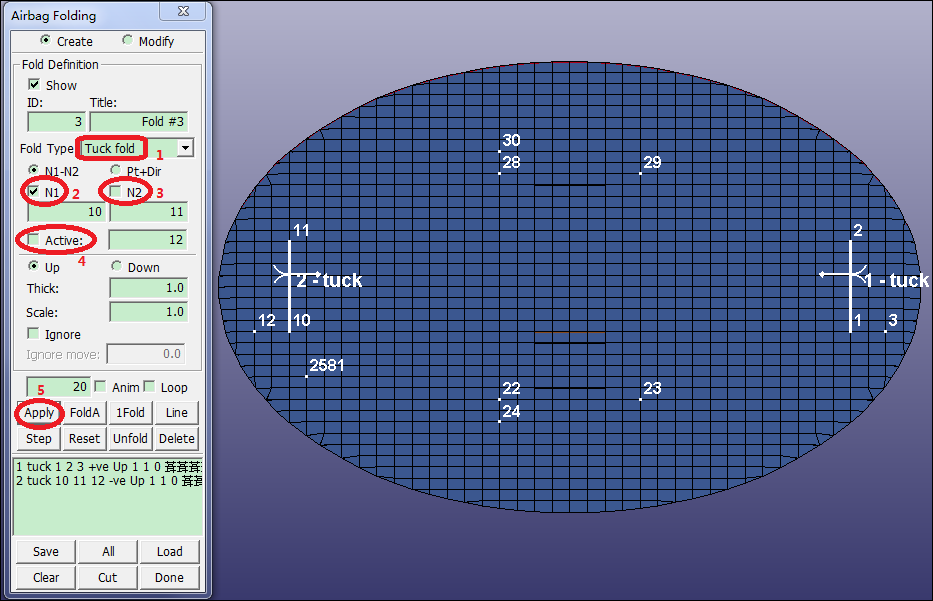Select the Modify radio button

[127, 41]
